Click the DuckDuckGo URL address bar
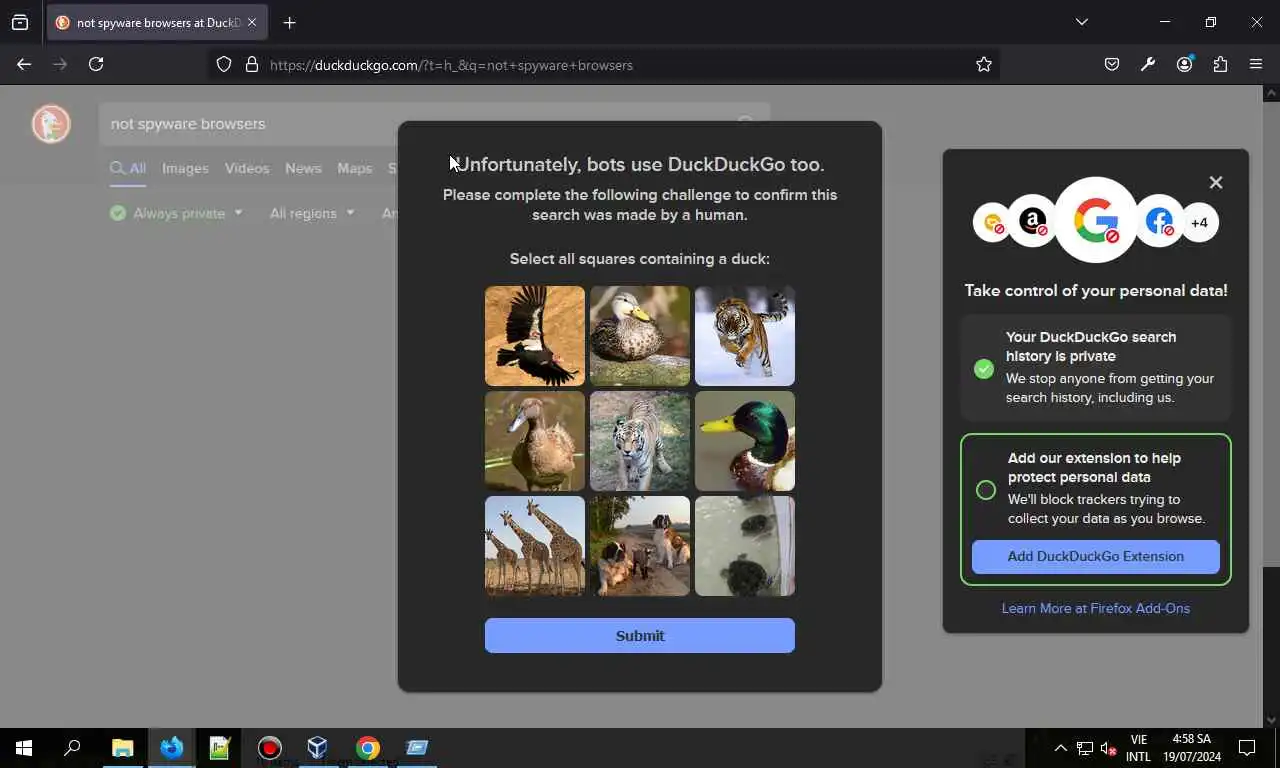Screen dimensions: 1280x768 [x=604, y=65]
